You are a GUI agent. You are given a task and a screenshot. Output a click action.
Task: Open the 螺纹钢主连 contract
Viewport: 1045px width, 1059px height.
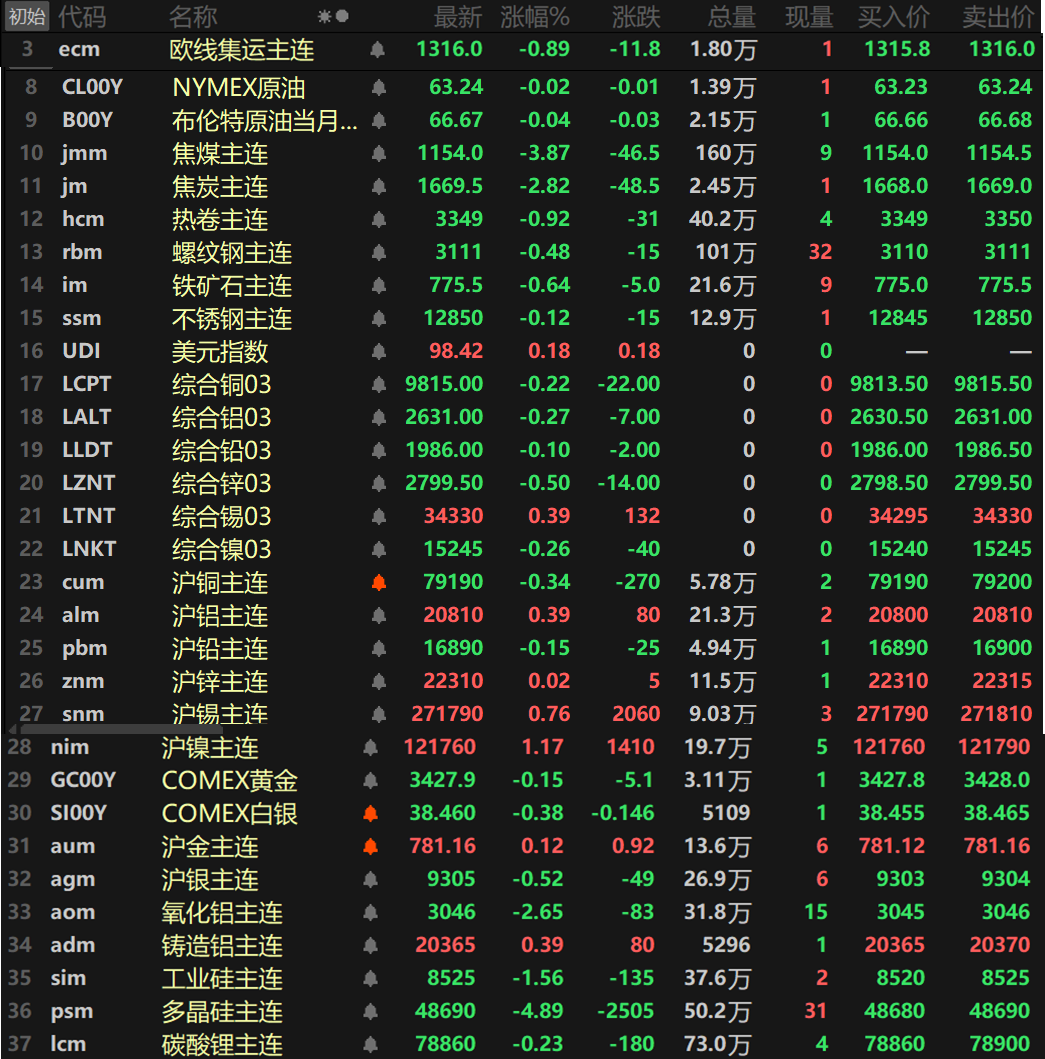click(x=231, y=252)
